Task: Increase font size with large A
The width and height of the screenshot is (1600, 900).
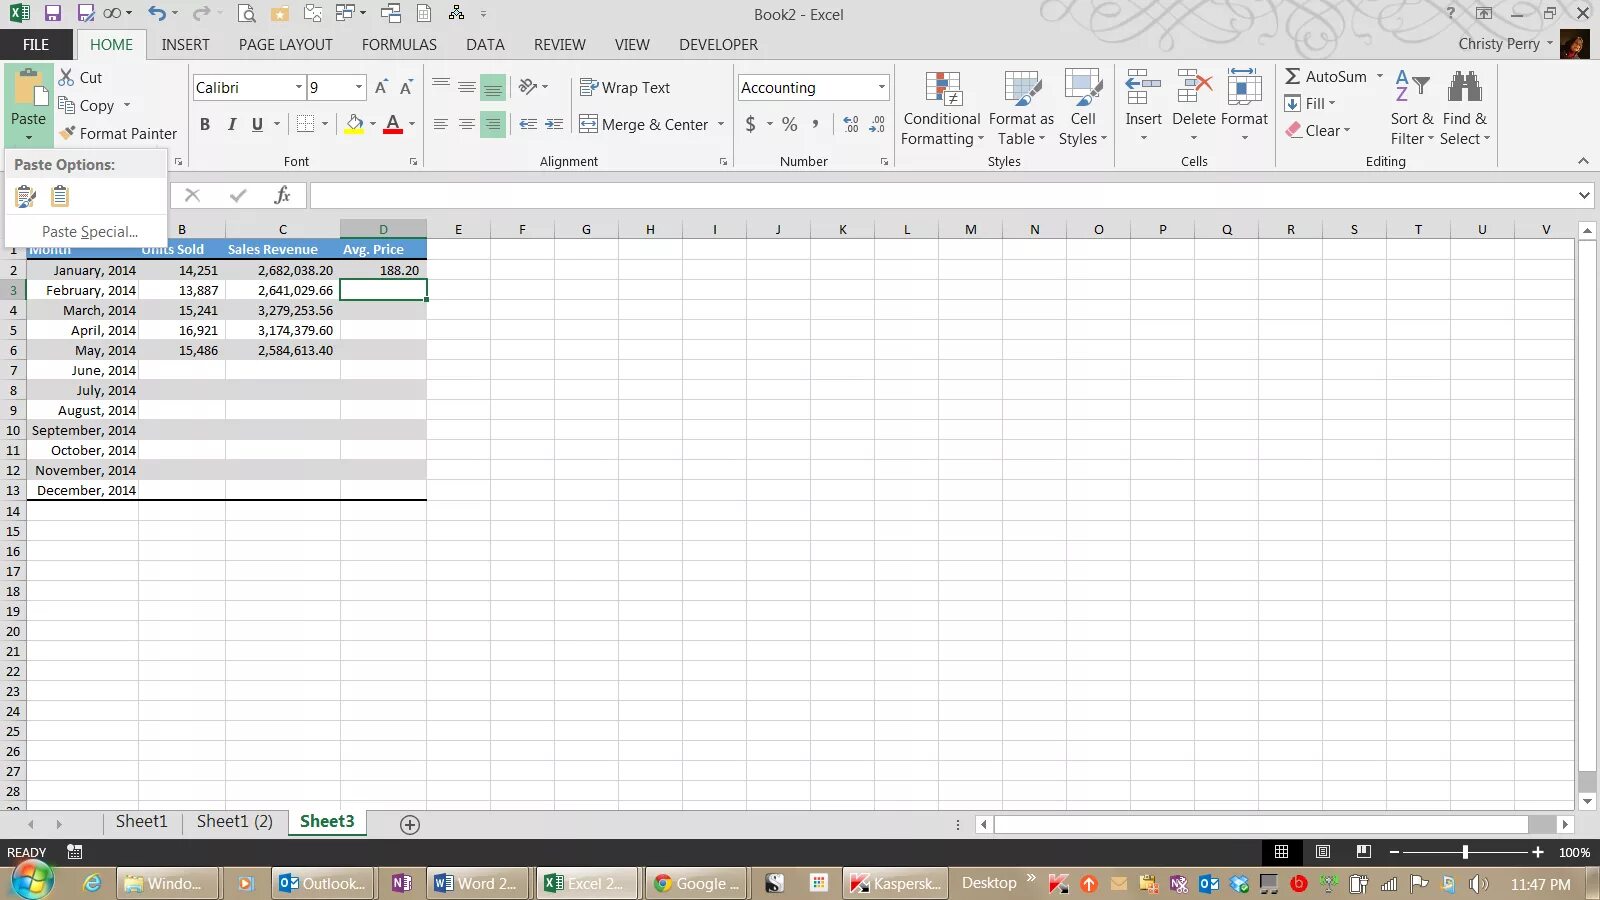Action: pos(381,87)
